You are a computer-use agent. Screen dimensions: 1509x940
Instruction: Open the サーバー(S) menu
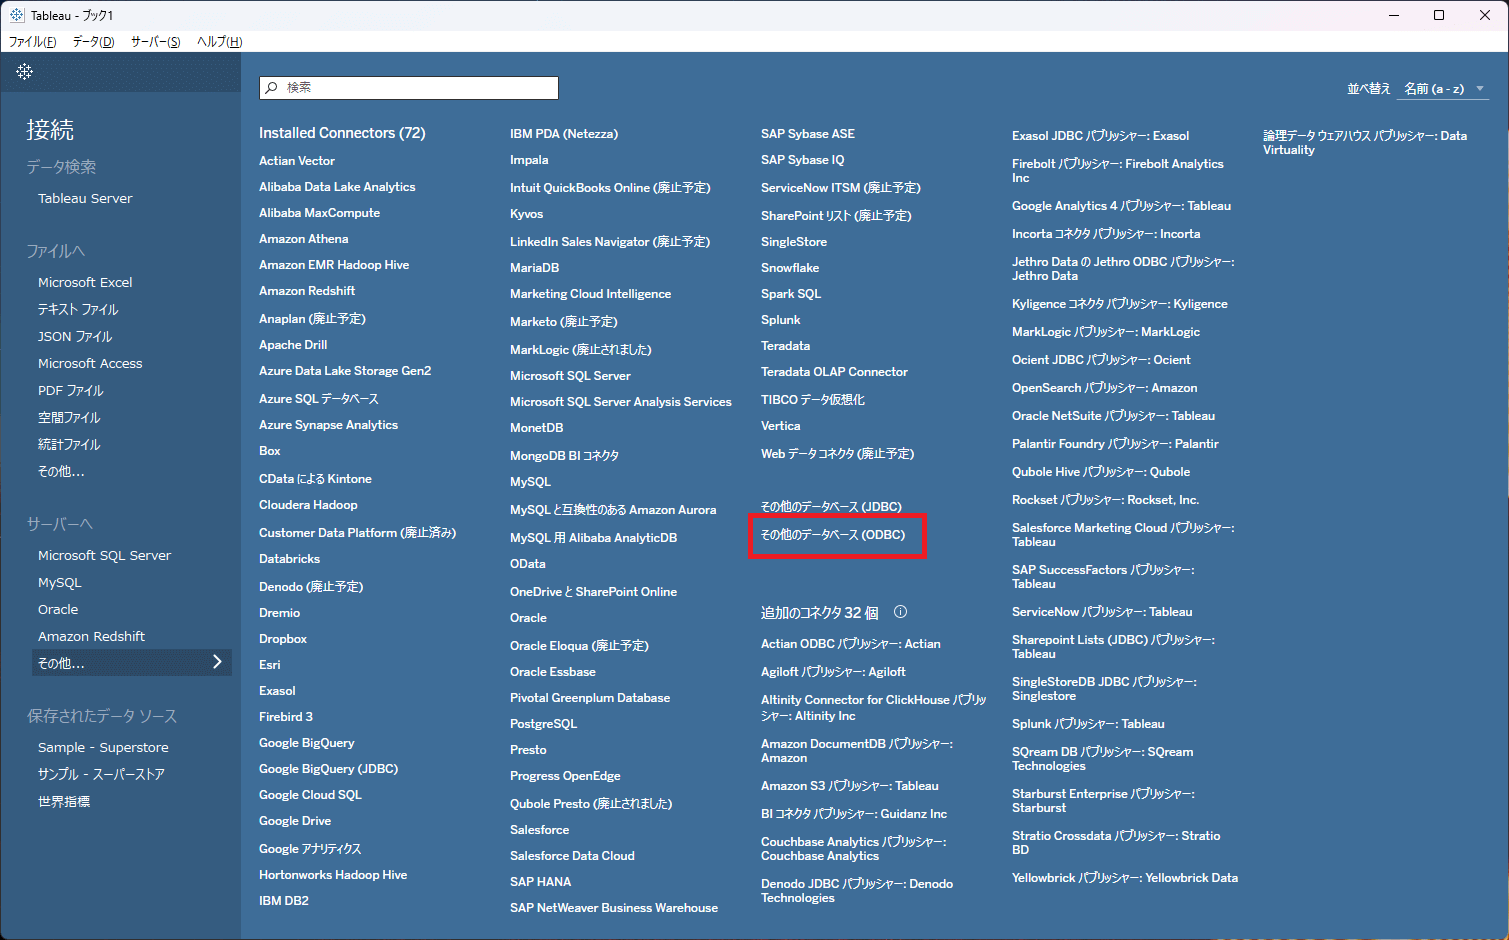click(x=155, y=42)
